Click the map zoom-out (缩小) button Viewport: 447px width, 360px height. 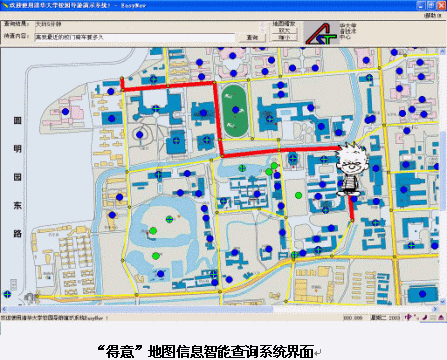coord(284,37)
